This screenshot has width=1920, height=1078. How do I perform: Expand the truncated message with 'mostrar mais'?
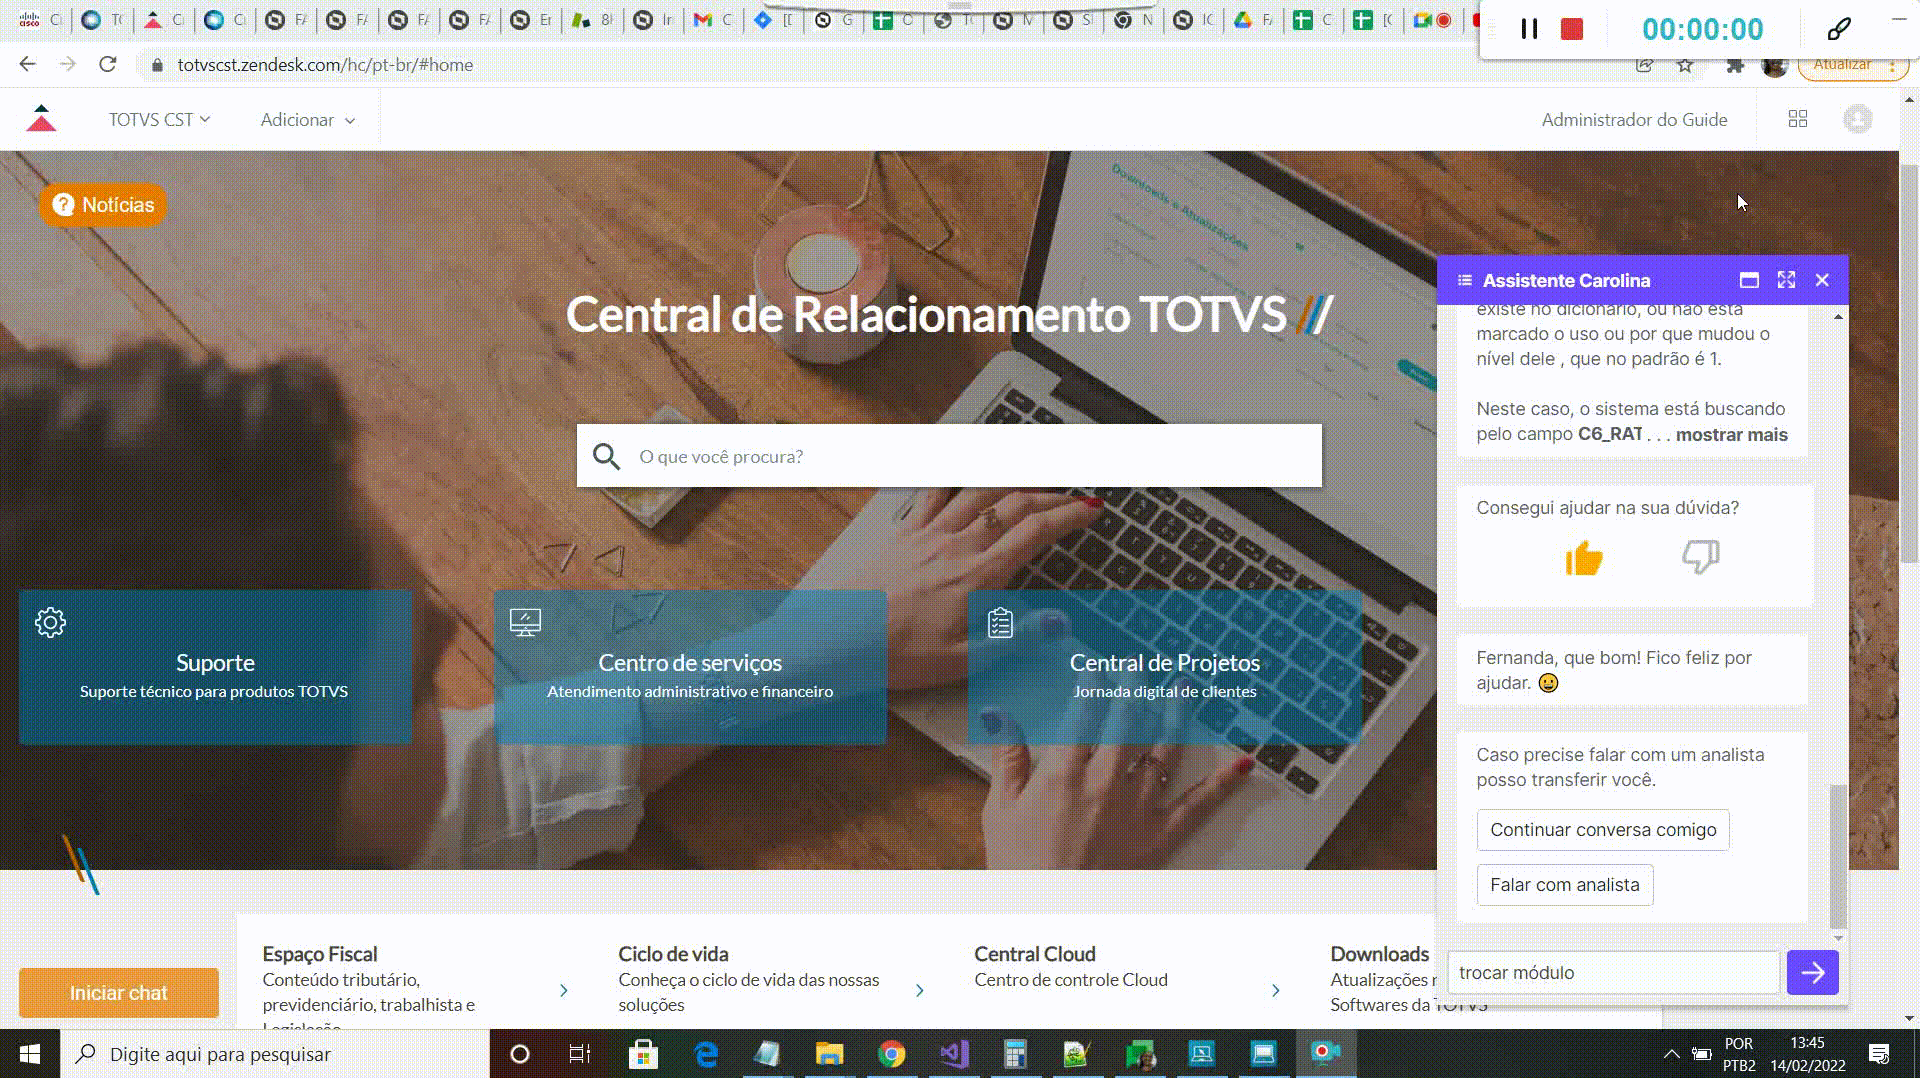pos(1731,434)
